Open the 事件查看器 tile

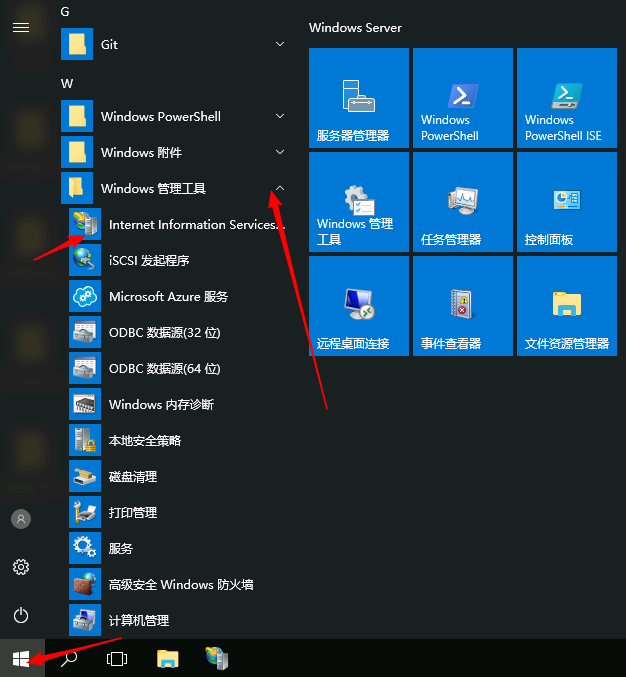[463, 306]
